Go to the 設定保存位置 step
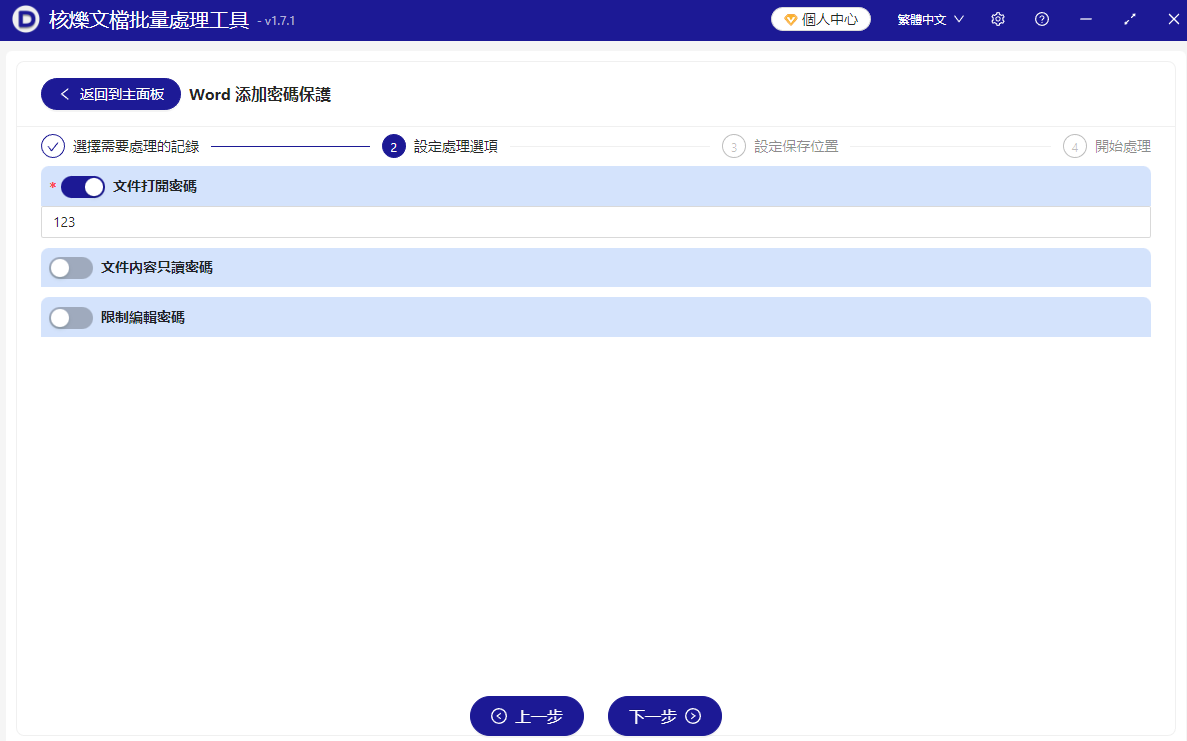The image size is (1187, 741). click(796, 147)
